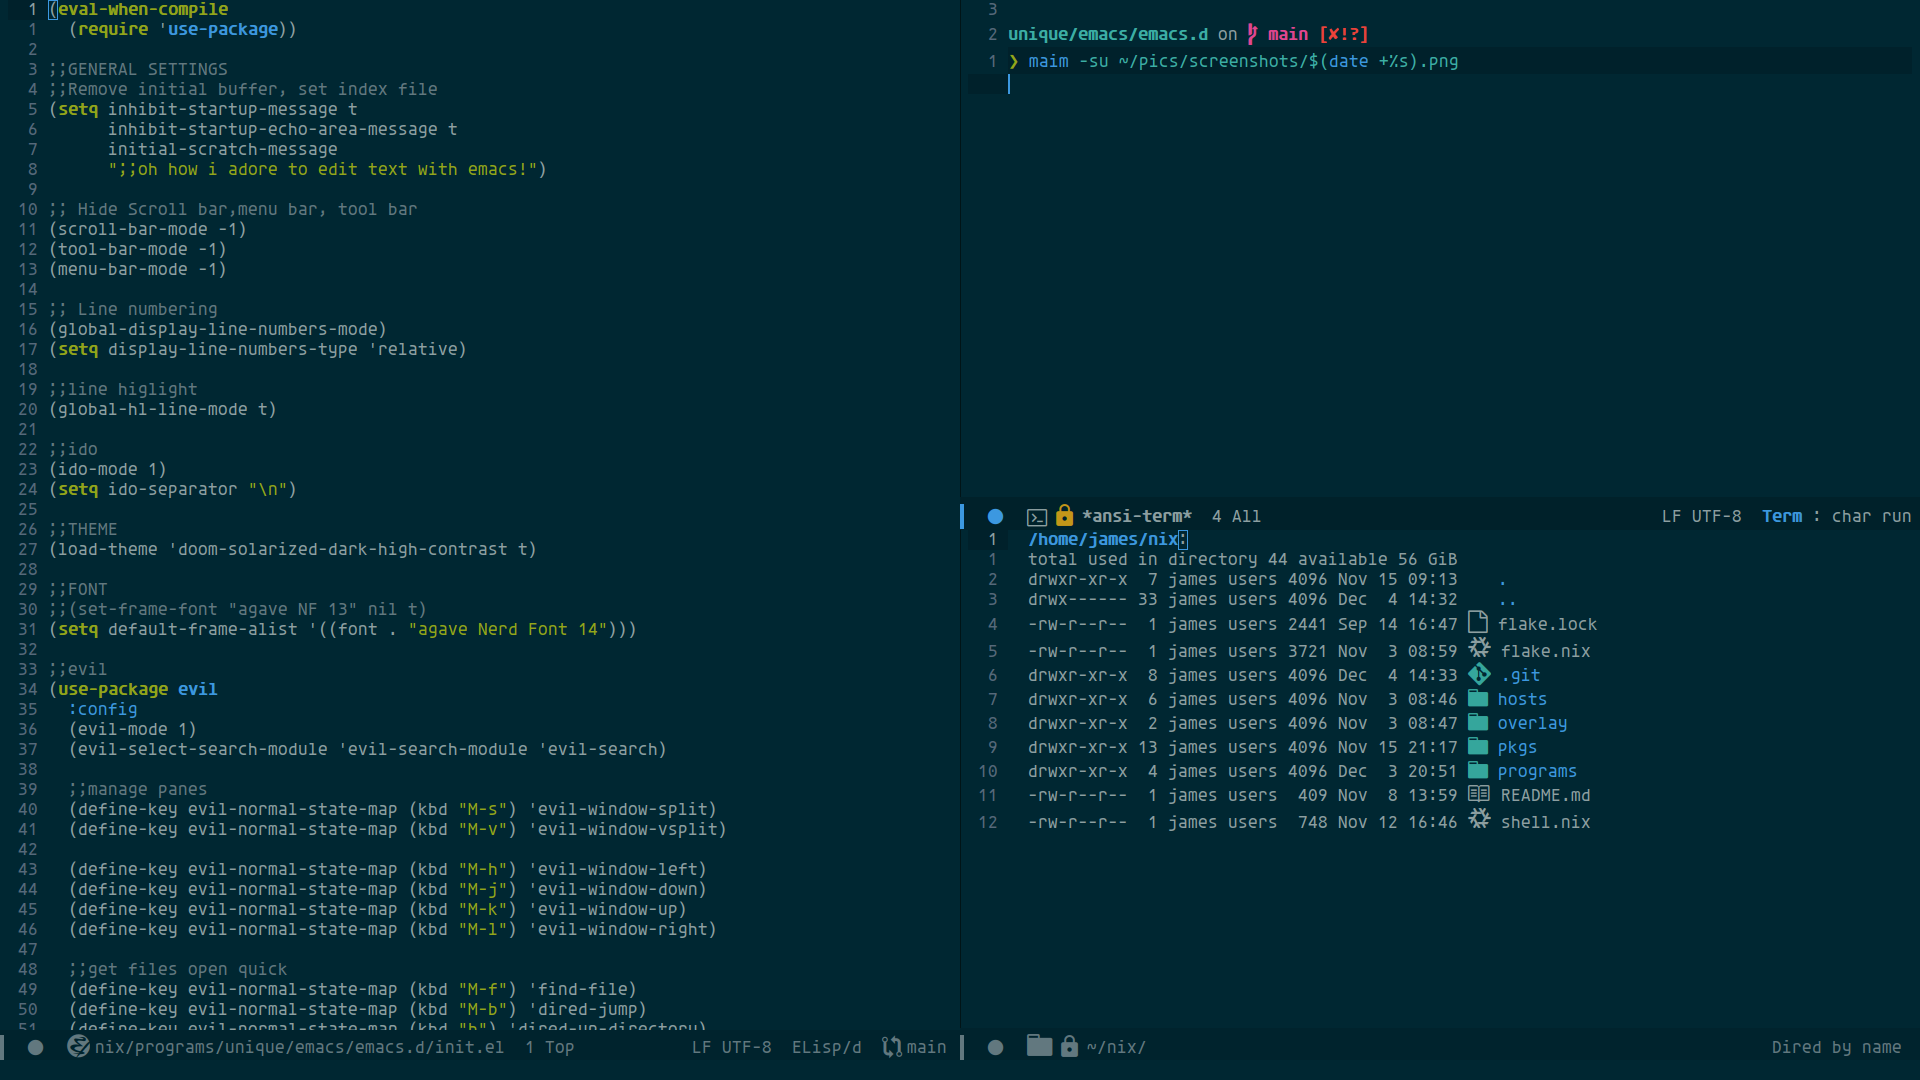Image resolution: width=1920 pixels, height=1080 pixels.
Task: Toggle the read-only lock in dired modeline
Action: (x=1070, y=1047)
